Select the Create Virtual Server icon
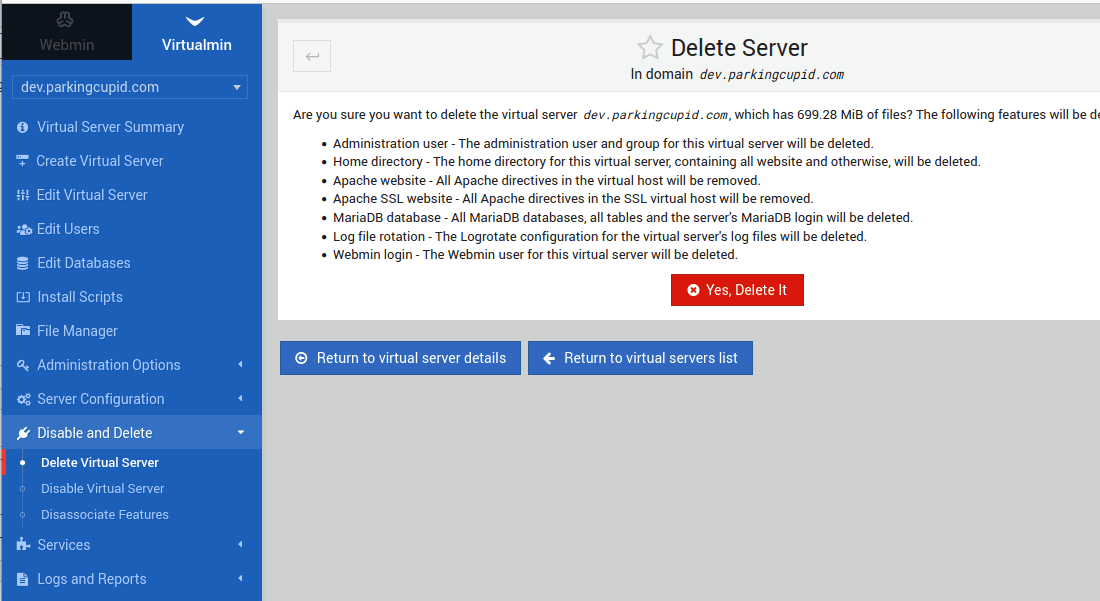Screen dimensions: 1100x601 [x=22, y=161]
